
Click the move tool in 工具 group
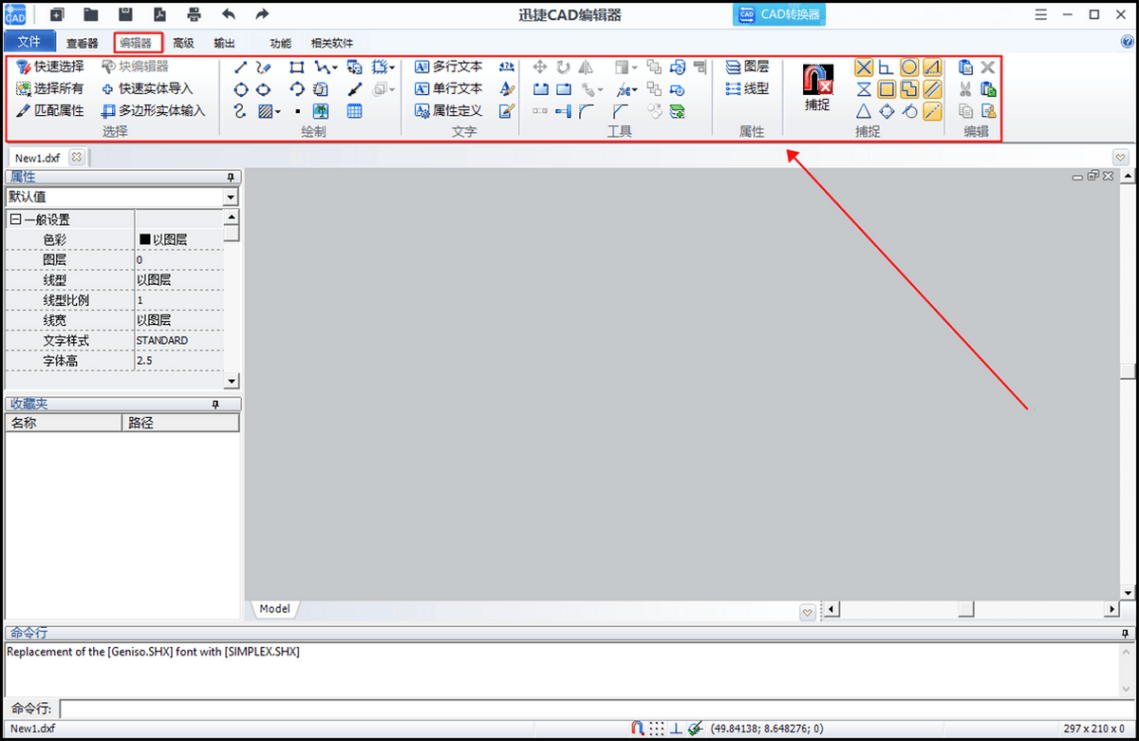click(x=540, y=68)
